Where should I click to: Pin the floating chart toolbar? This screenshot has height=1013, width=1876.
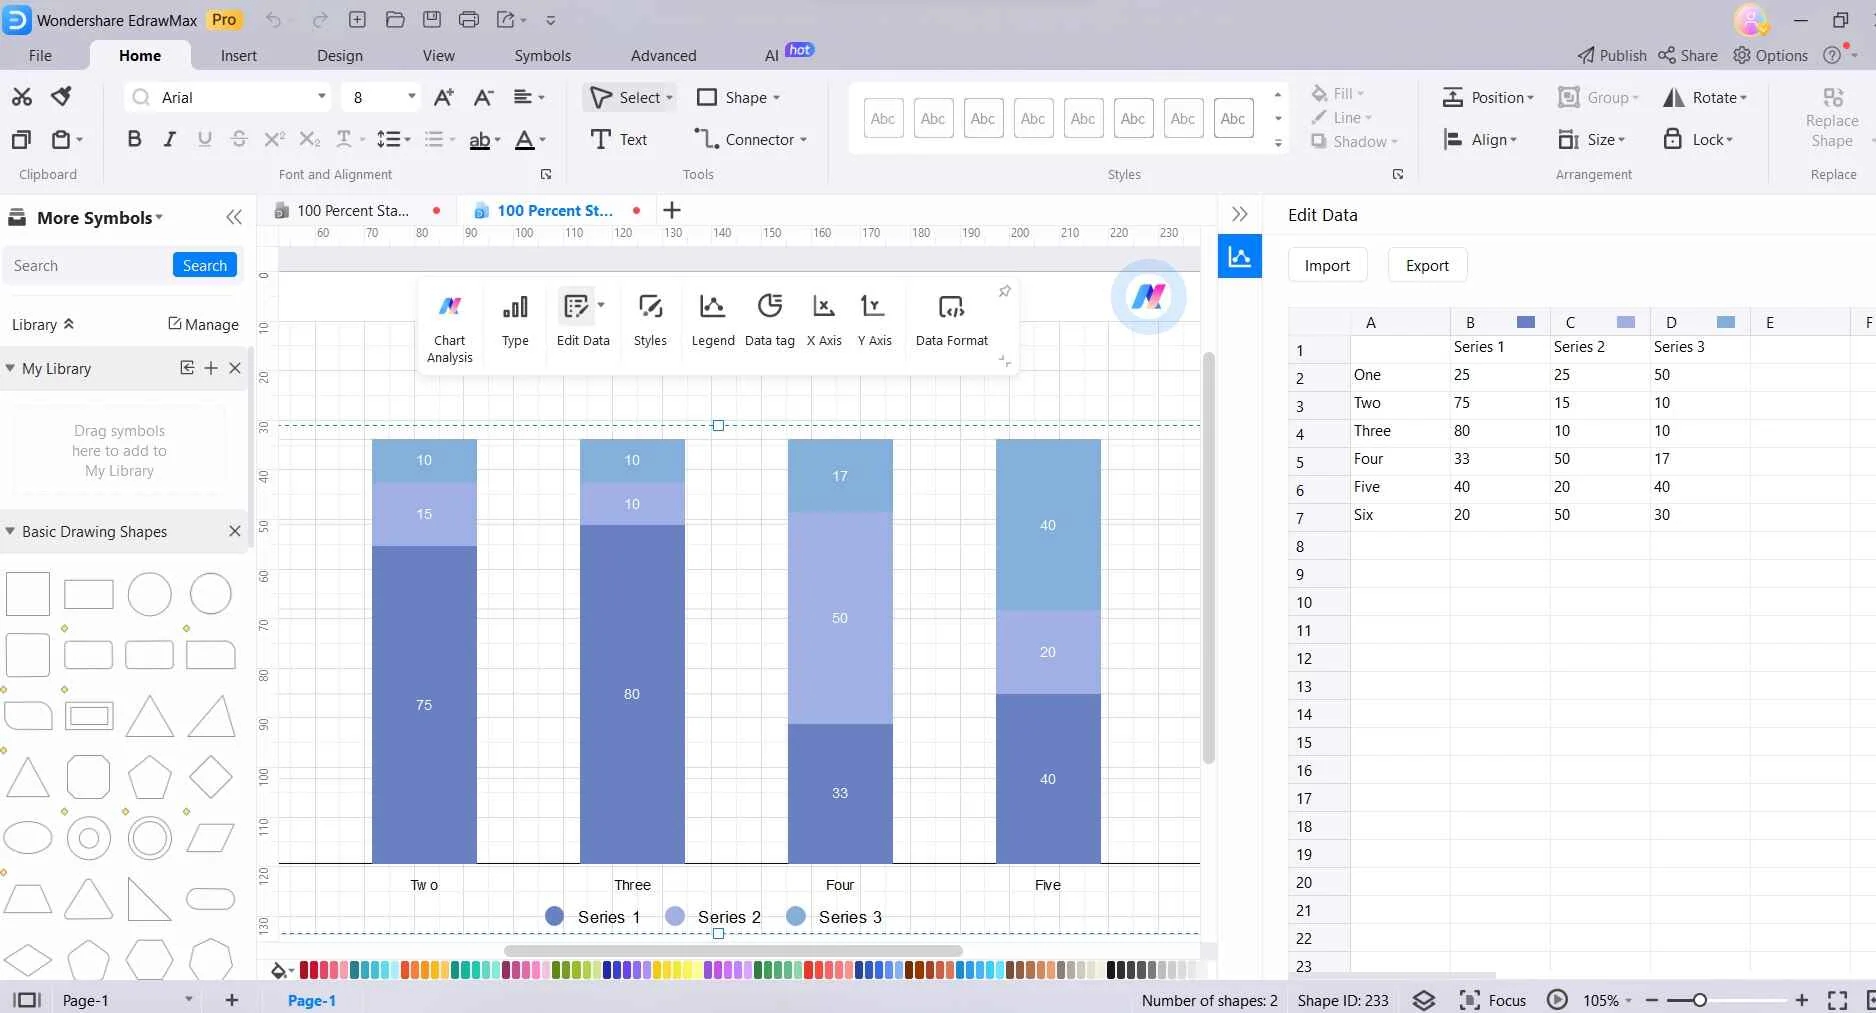[x=1004, y=291]
